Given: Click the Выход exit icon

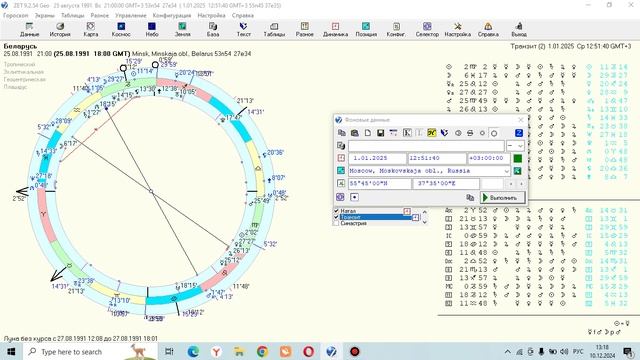Looking at the screenshot, I should [519, 29].
